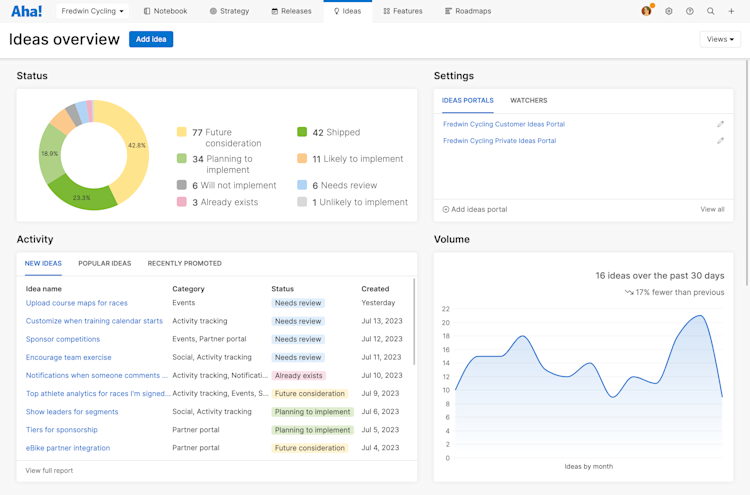Click the Aha! logo

(x=26, y=11)
